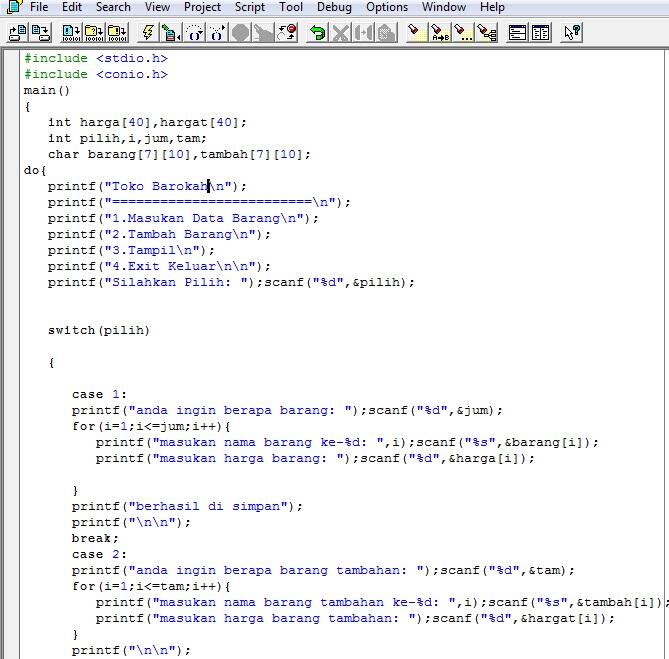Click the '1.Masukan Data Barang' printf line
Image resolution: width=669 pixels, height=659 pixels.
pyautogui.click(x=183, y=218)
